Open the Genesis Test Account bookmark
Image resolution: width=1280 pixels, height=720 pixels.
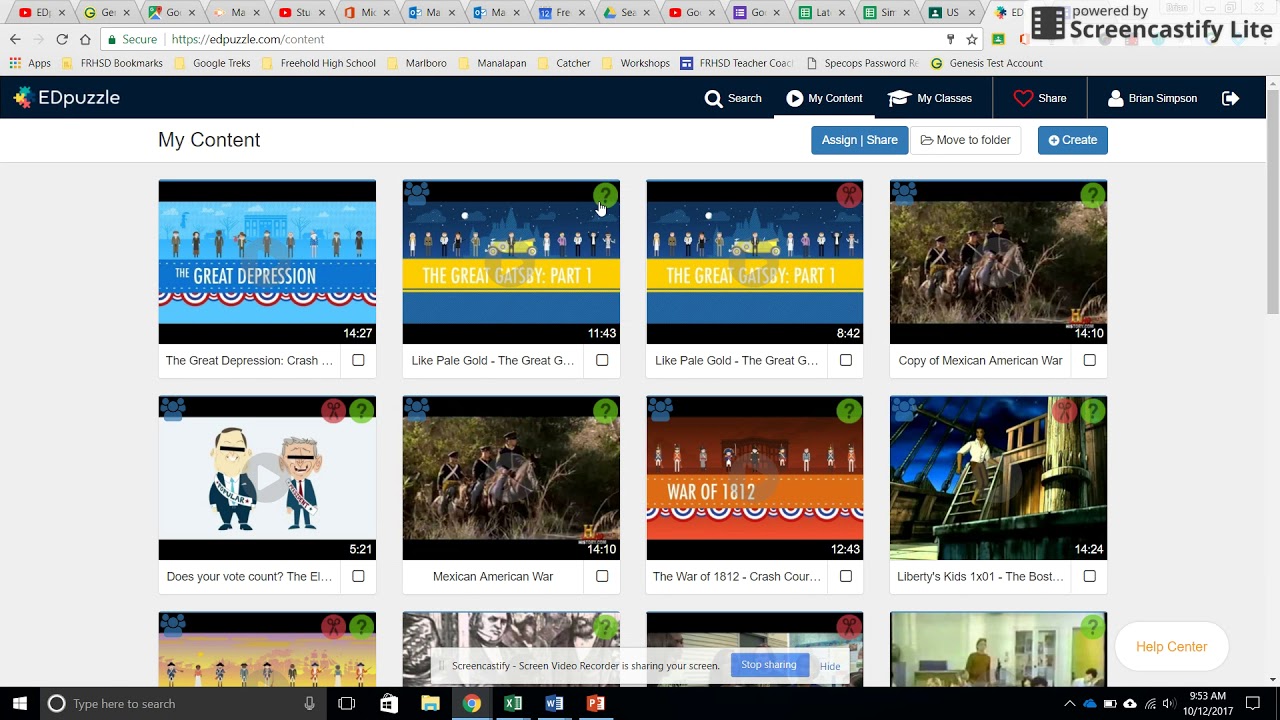(986, 63)
